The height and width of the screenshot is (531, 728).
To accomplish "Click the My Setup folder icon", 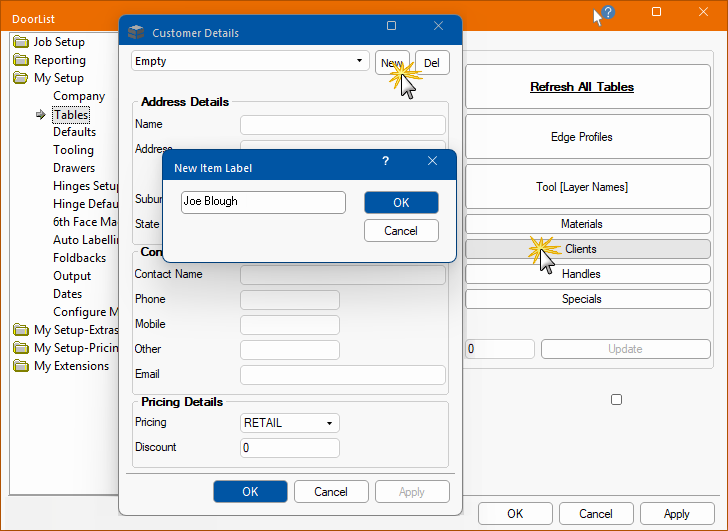I will click(21, 78).
